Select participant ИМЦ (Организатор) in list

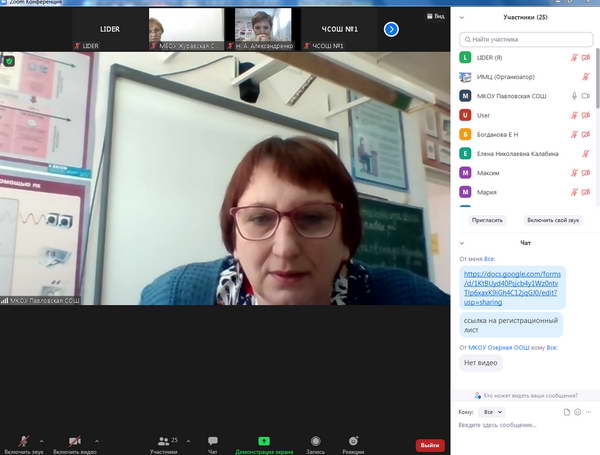click(x=525, y=77)
